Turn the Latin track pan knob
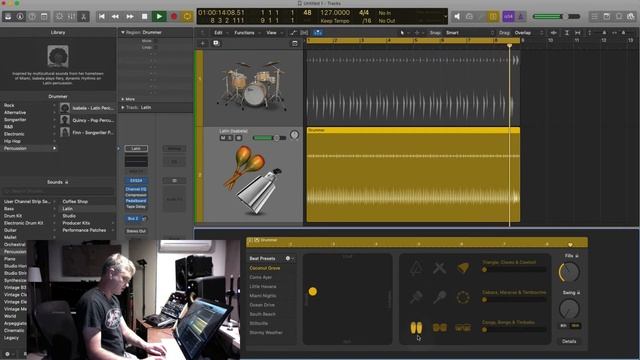The width and height of the screenshot is (640, 360). pyautogui.click(x=294, y=135)
